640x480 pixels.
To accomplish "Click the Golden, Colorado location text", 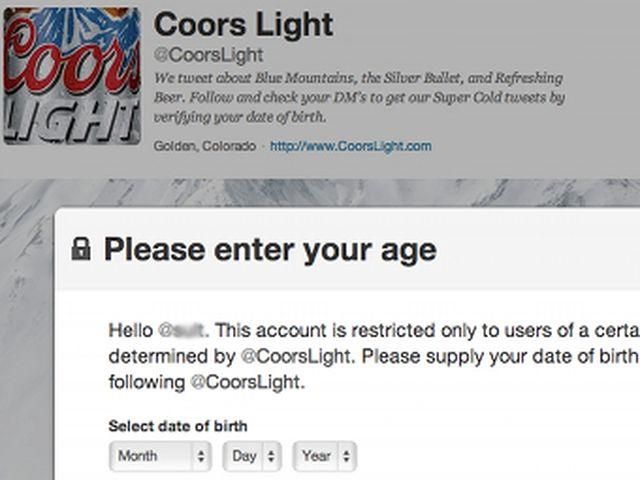I will point(205,146).
